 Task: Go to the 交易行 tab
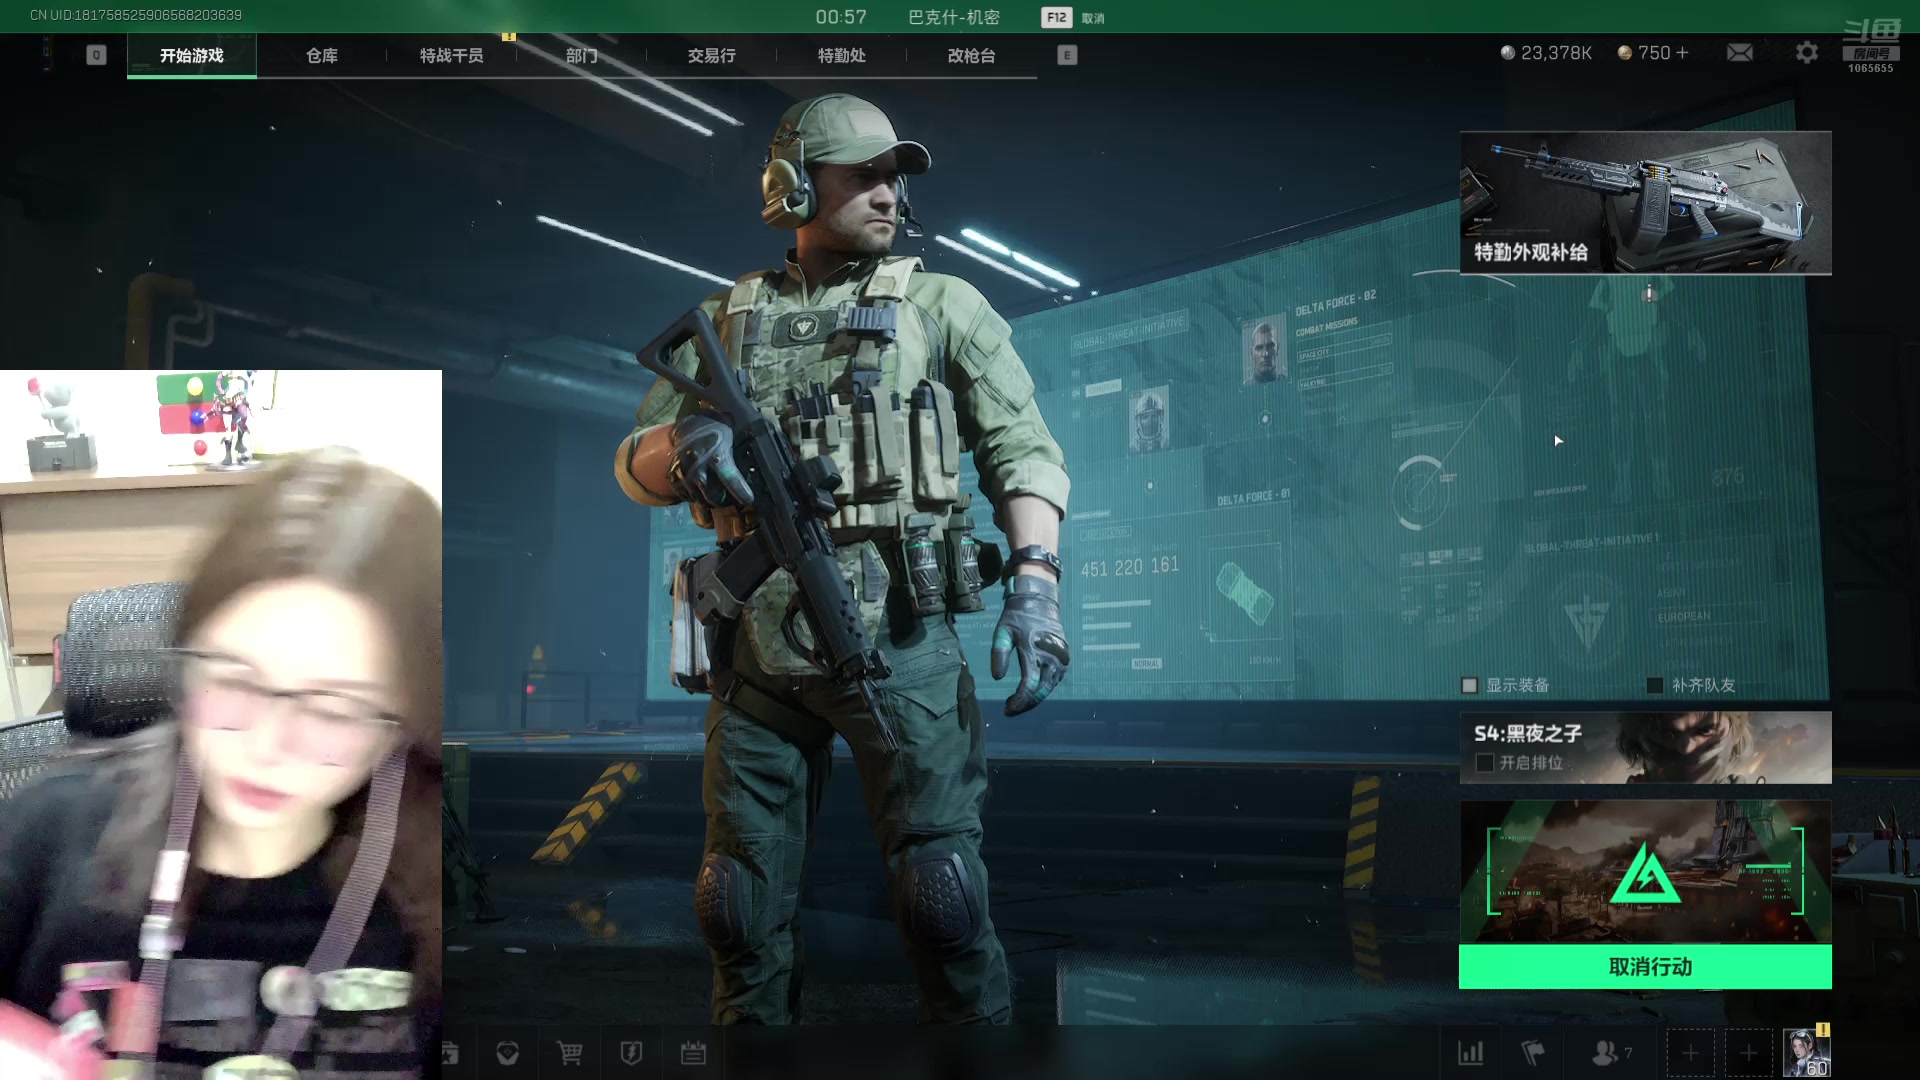click(x=712, y=56)
